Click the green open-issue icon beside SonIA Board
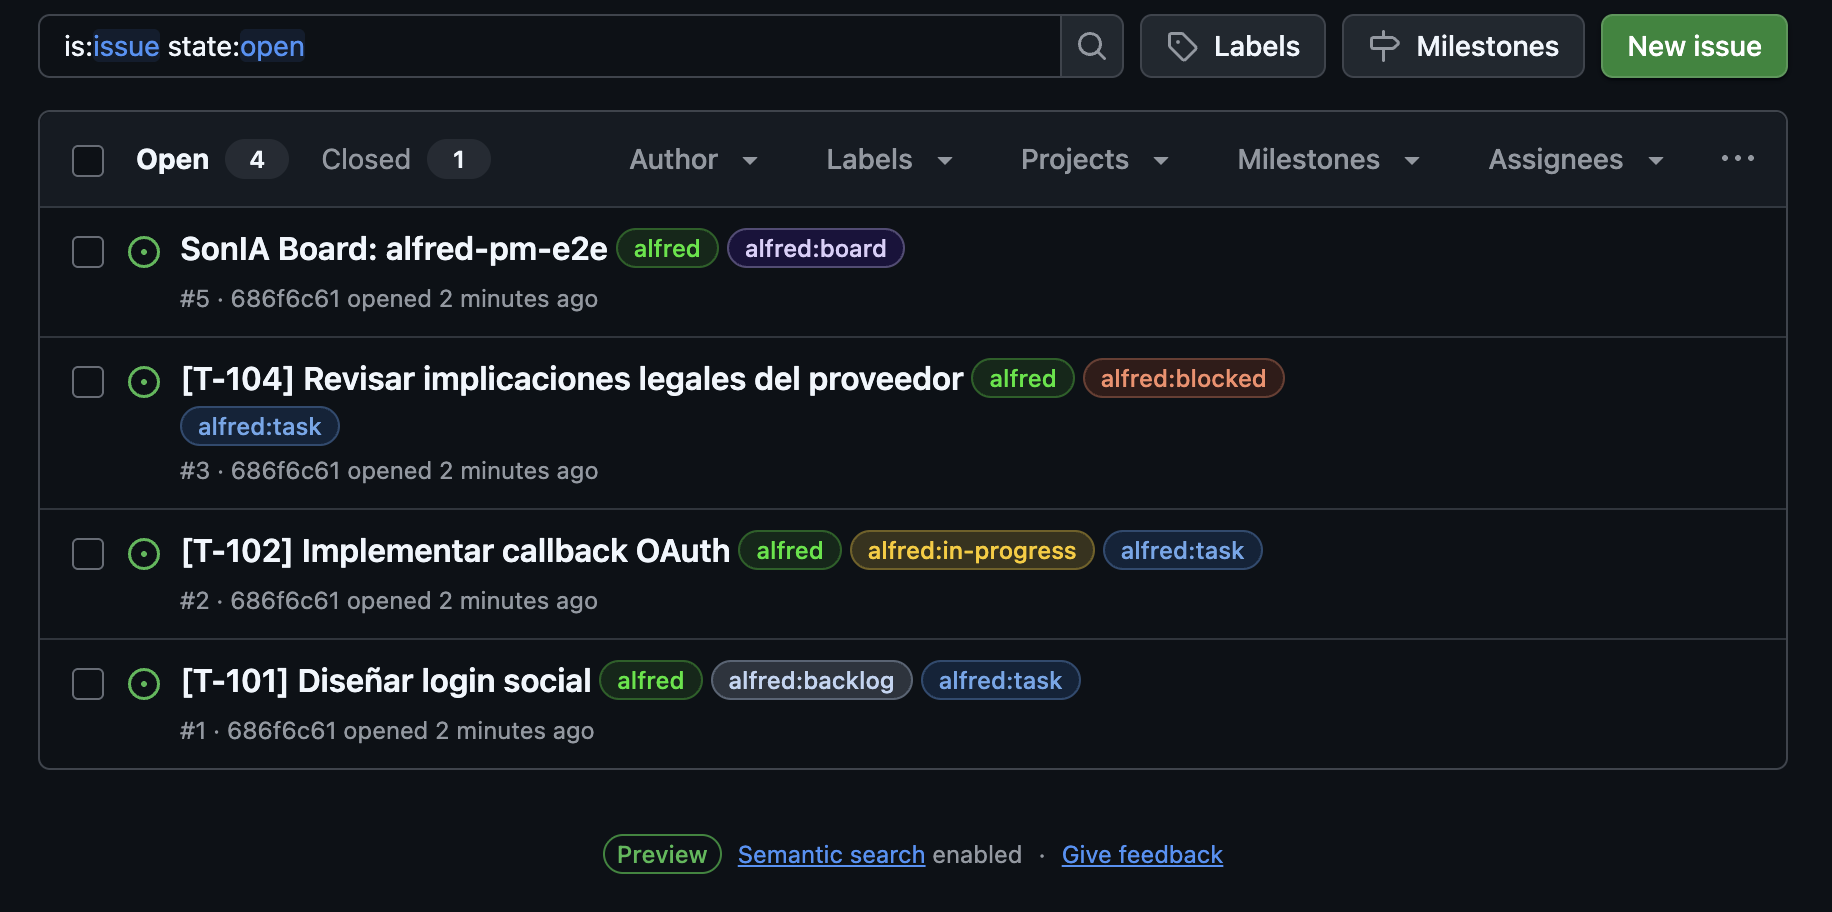Screen dimensions: 1832x912 144,252
